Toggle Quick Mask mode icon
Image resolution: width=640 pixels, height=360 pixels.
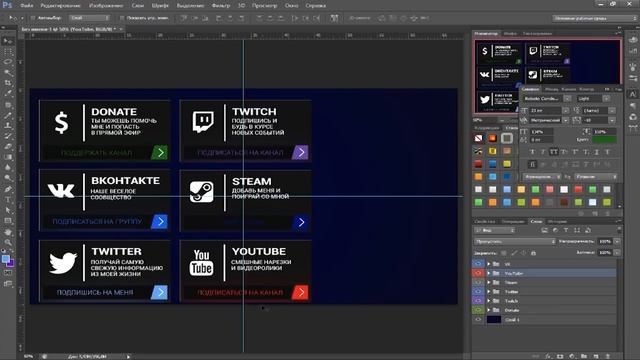pyautogui.click(x=8, y=273)
